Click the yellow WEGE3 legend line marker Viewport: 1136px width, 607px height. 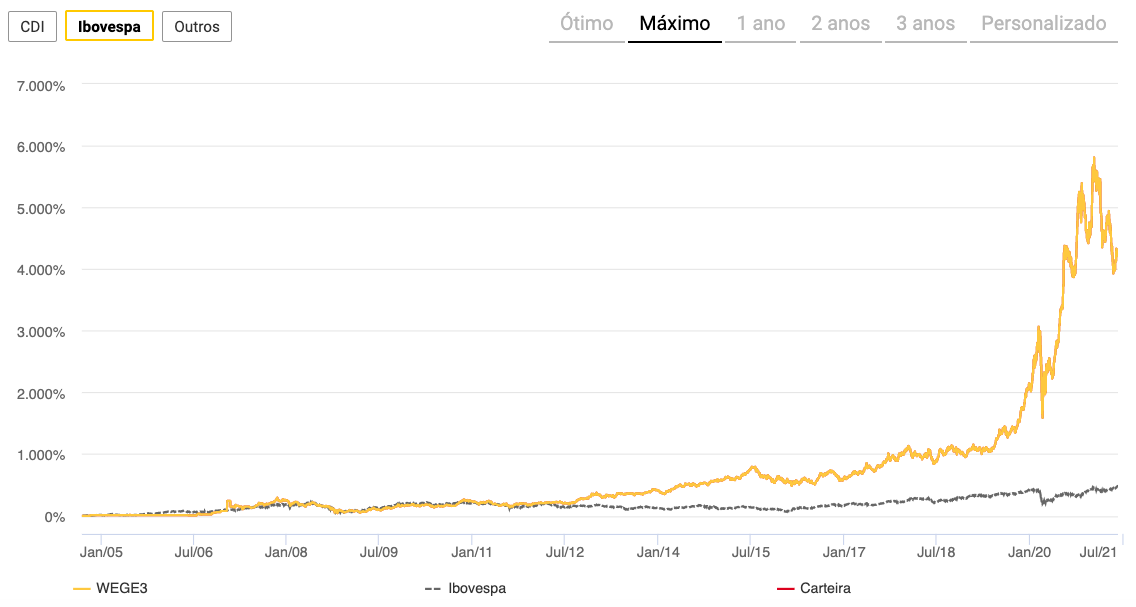click(83, 589)
